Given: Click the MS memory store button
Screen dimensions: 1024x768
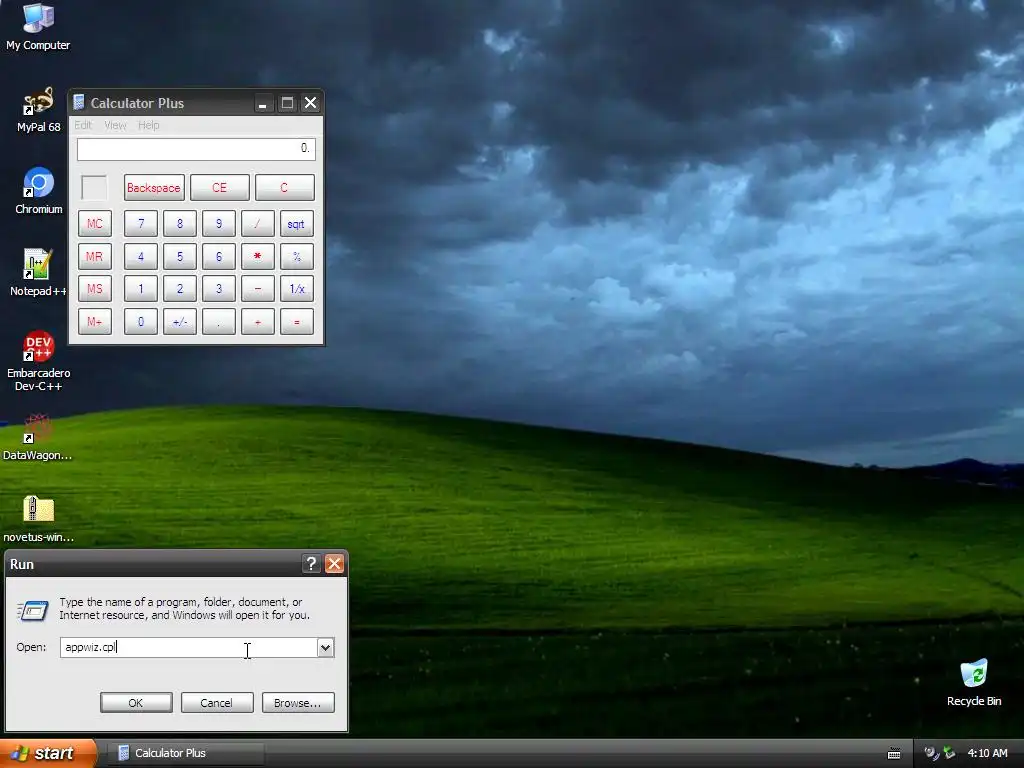Looking at the screenshot, I should 95,289.
